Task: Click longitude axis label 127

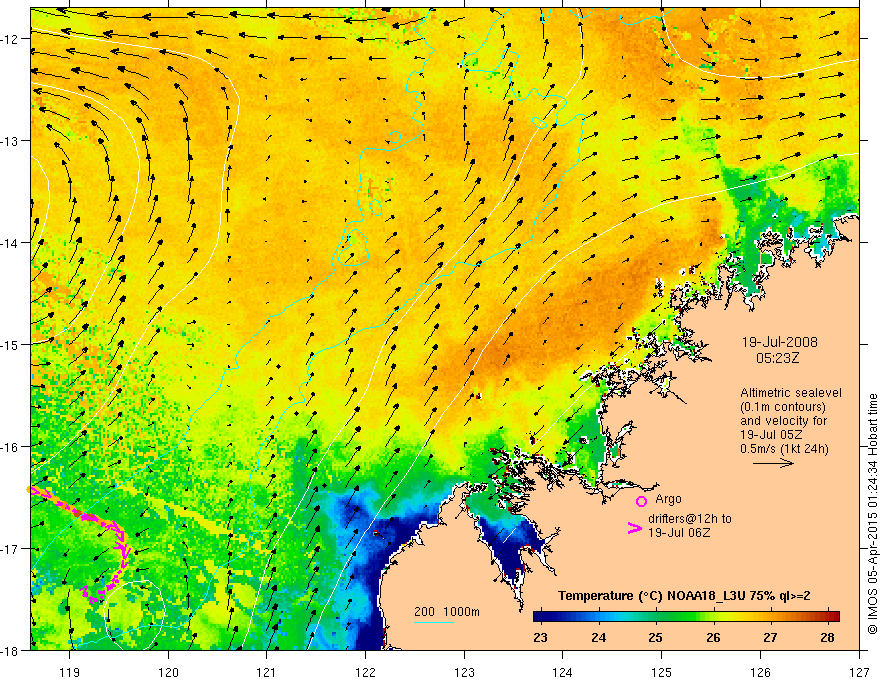Action: (x=859, y=672)
